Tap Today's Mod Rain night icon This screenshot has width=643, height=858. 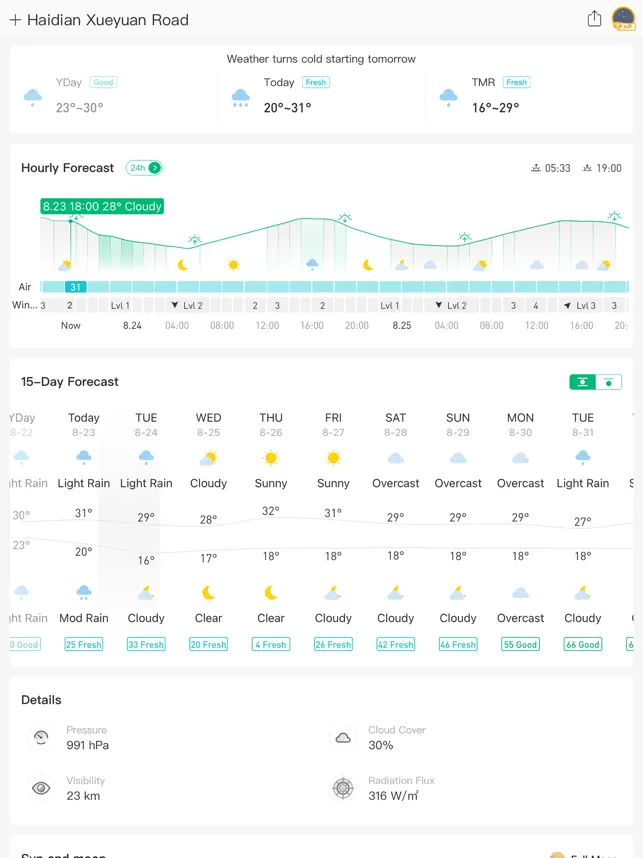(84, 592)
